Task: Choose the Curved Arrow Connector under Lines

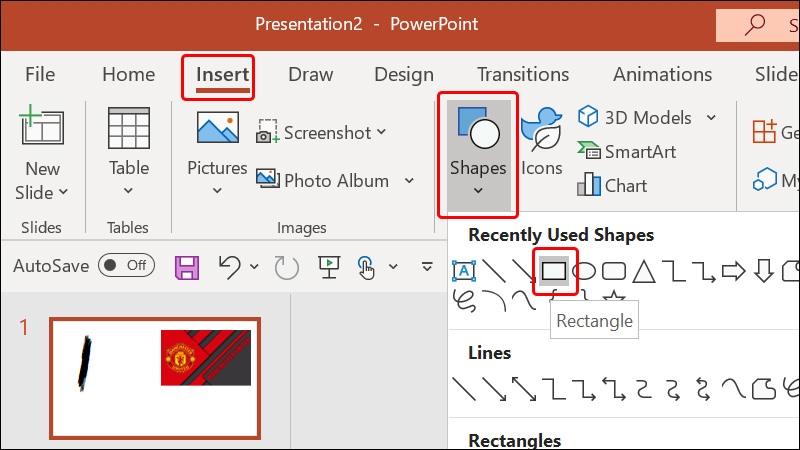Action: 674,389
